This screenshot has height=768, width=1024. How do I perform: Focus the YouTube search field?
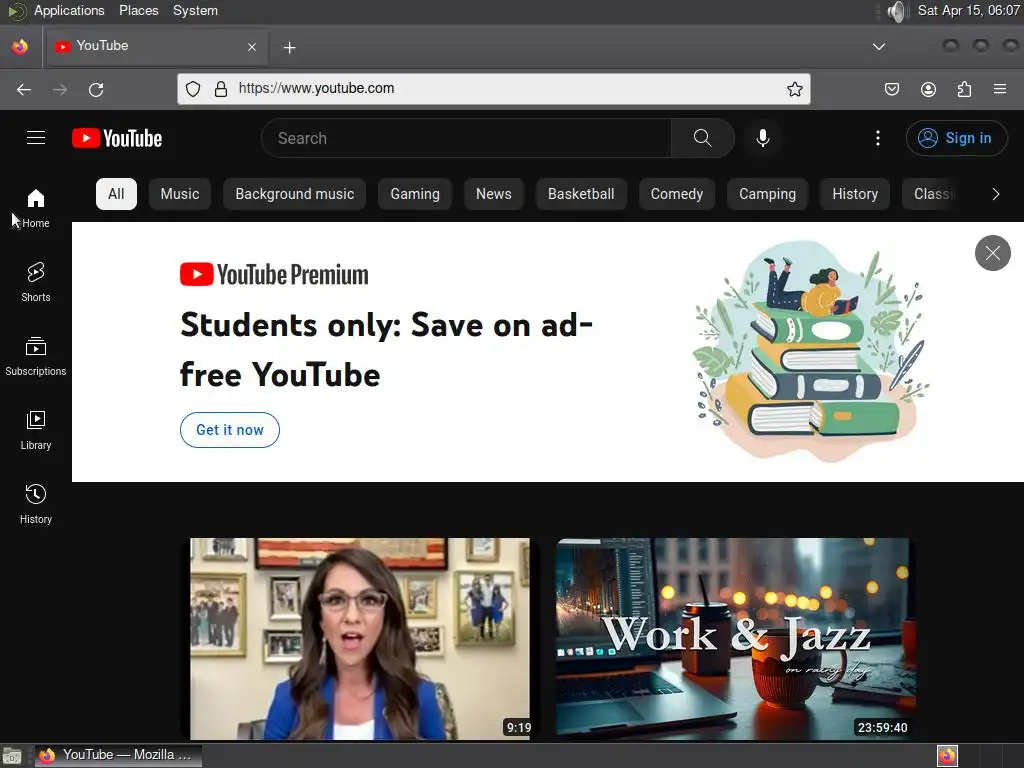click(x=466, y=138)
